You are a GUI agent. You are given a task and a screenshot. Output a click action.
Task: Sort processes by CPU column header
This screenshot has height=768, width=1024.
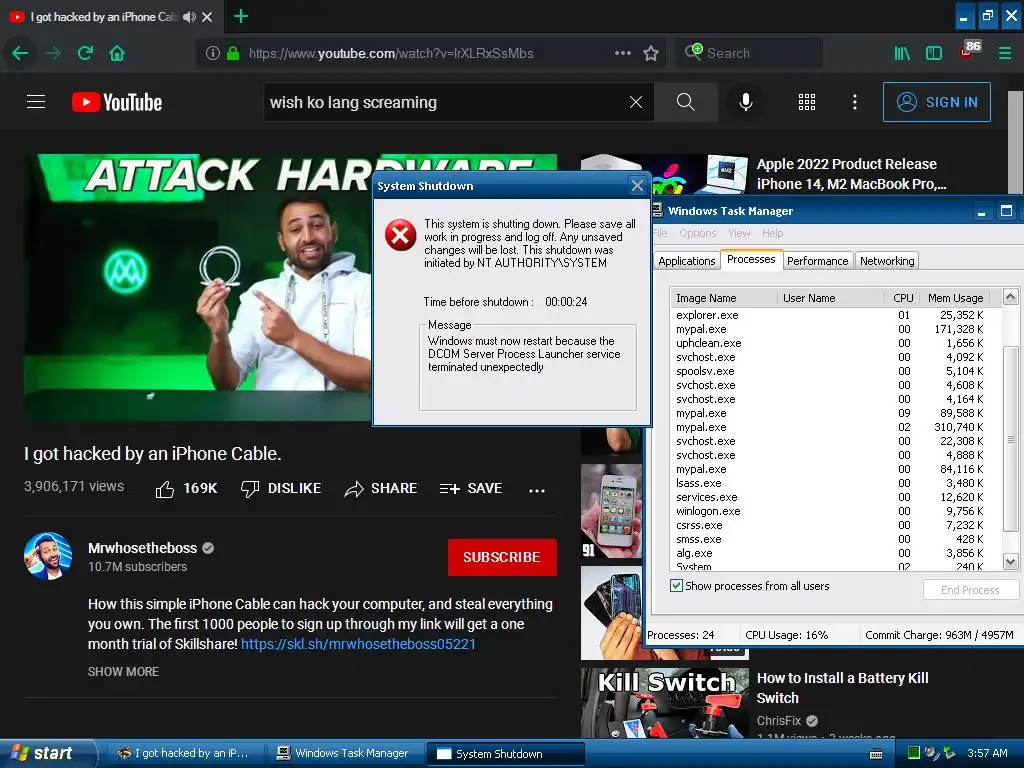coord(901,298)
